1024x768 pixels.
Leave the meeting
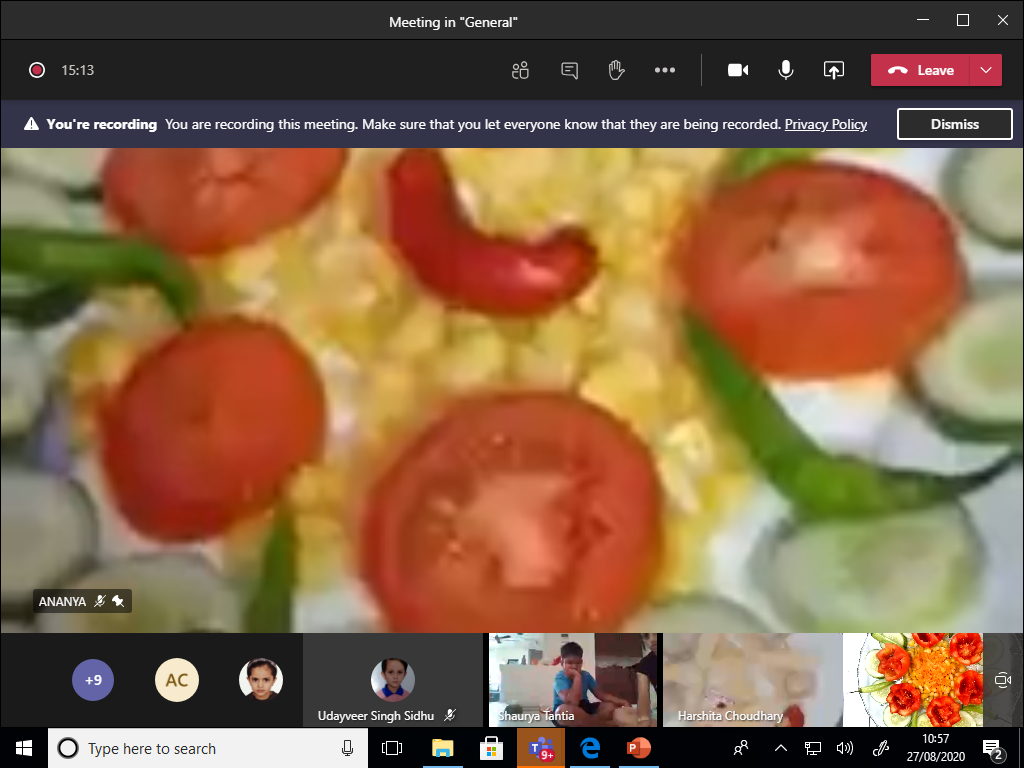921,70
